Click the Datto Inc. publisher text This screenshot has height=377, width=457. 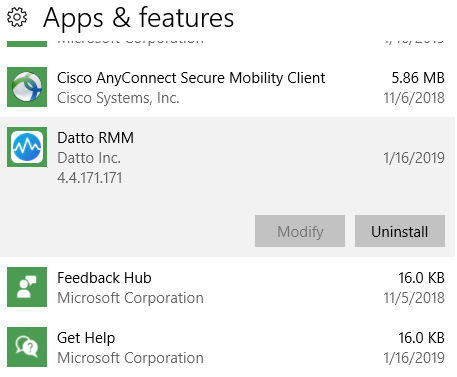pyautogui.click(x=89, y=158)
